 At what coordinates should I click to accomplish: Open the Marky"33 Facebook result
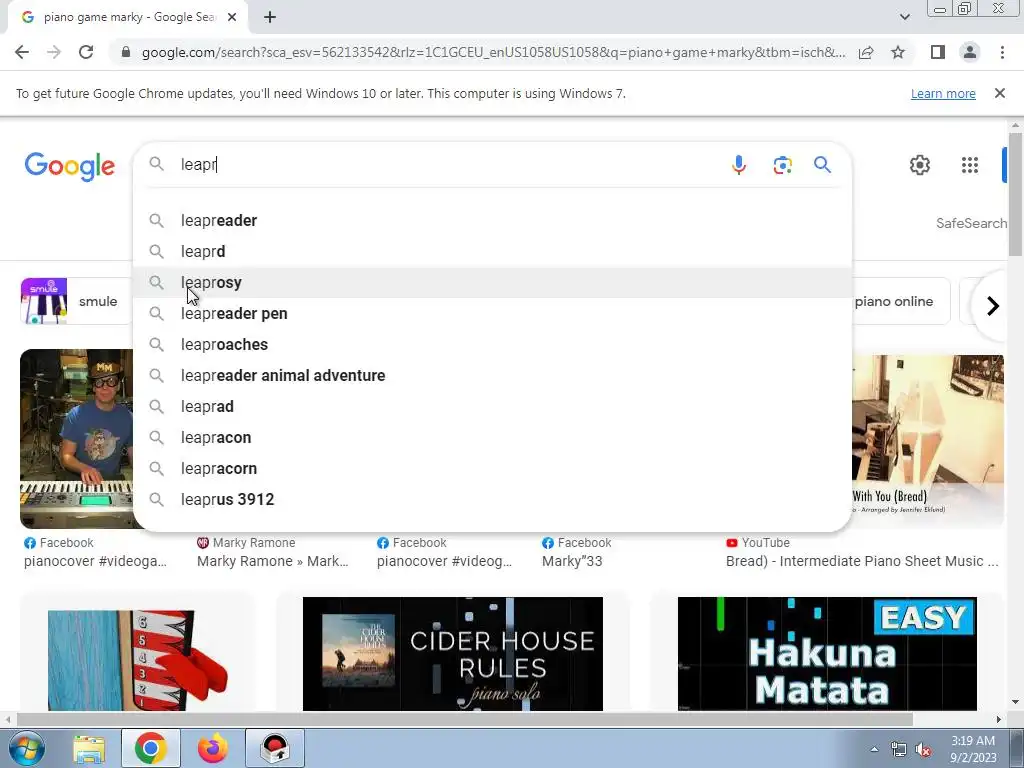click(572, 561)
